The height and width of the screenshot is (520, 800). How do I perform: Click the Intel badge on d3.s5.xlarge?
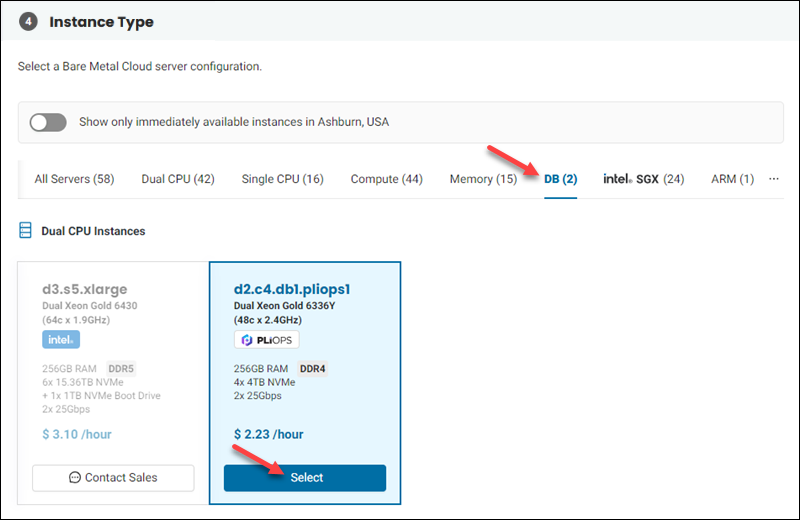(61, 340)
